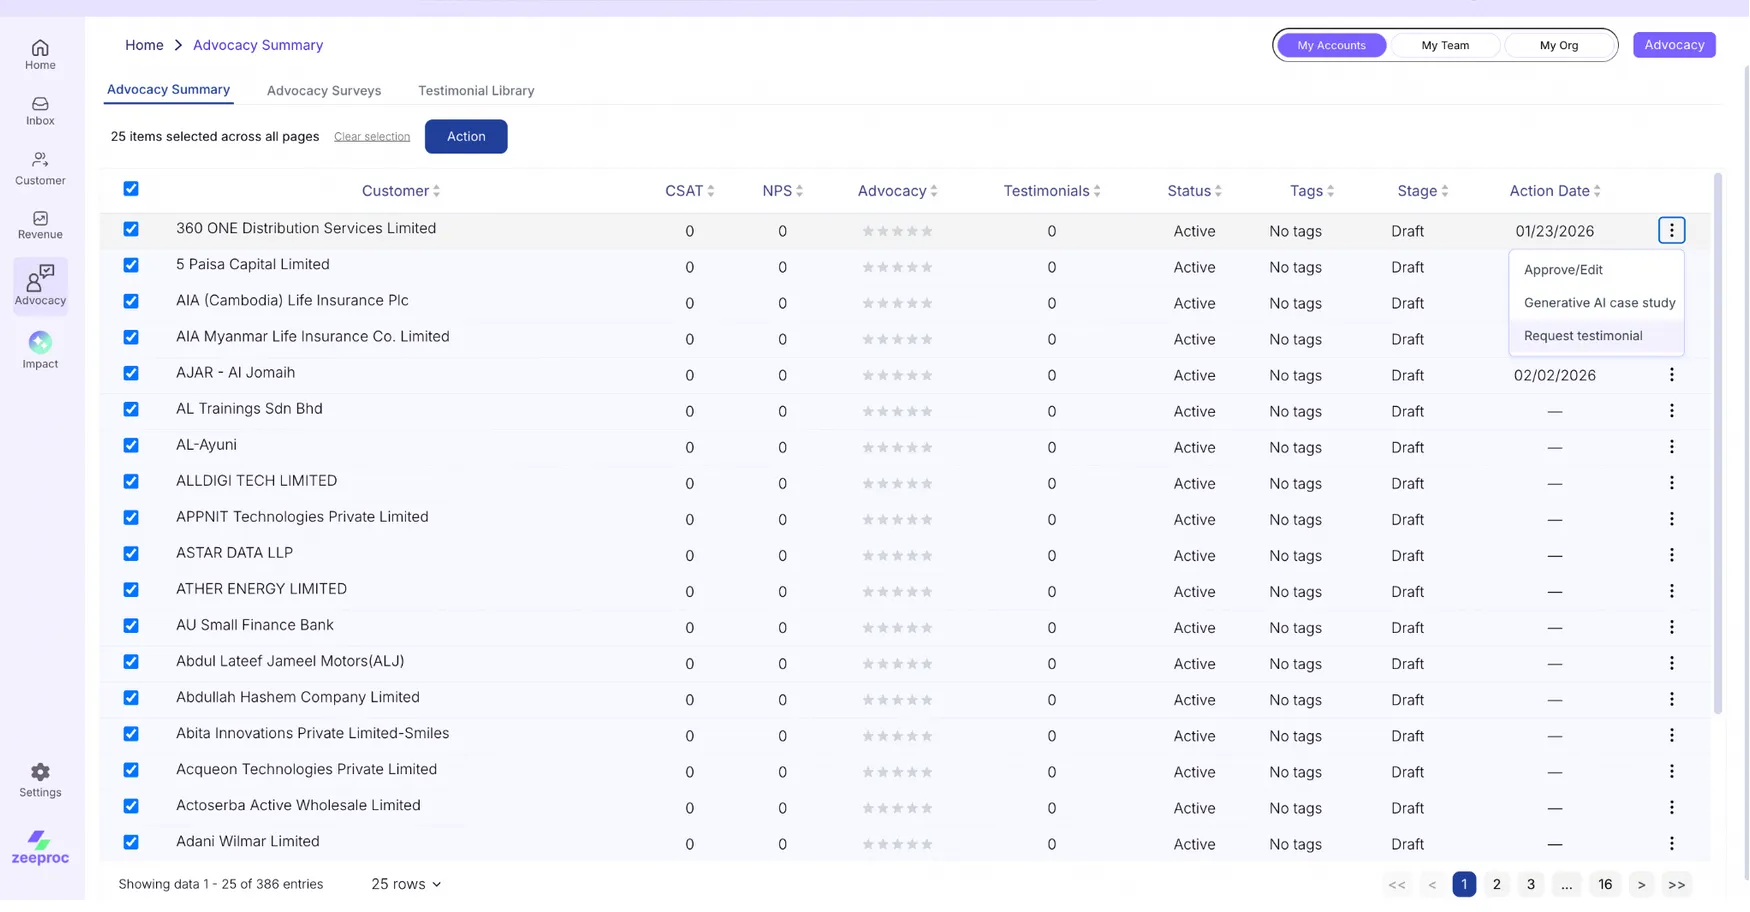Uncheck the select-all header checkbox

131,189
